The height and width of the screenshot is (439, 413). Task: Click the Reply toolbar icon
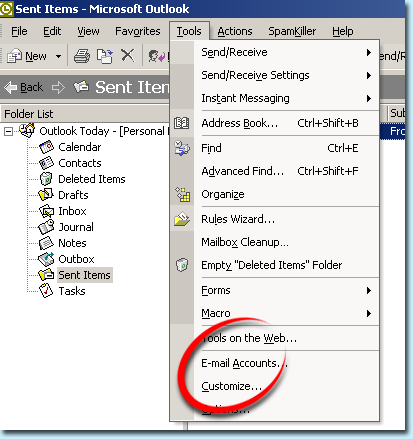157,56
